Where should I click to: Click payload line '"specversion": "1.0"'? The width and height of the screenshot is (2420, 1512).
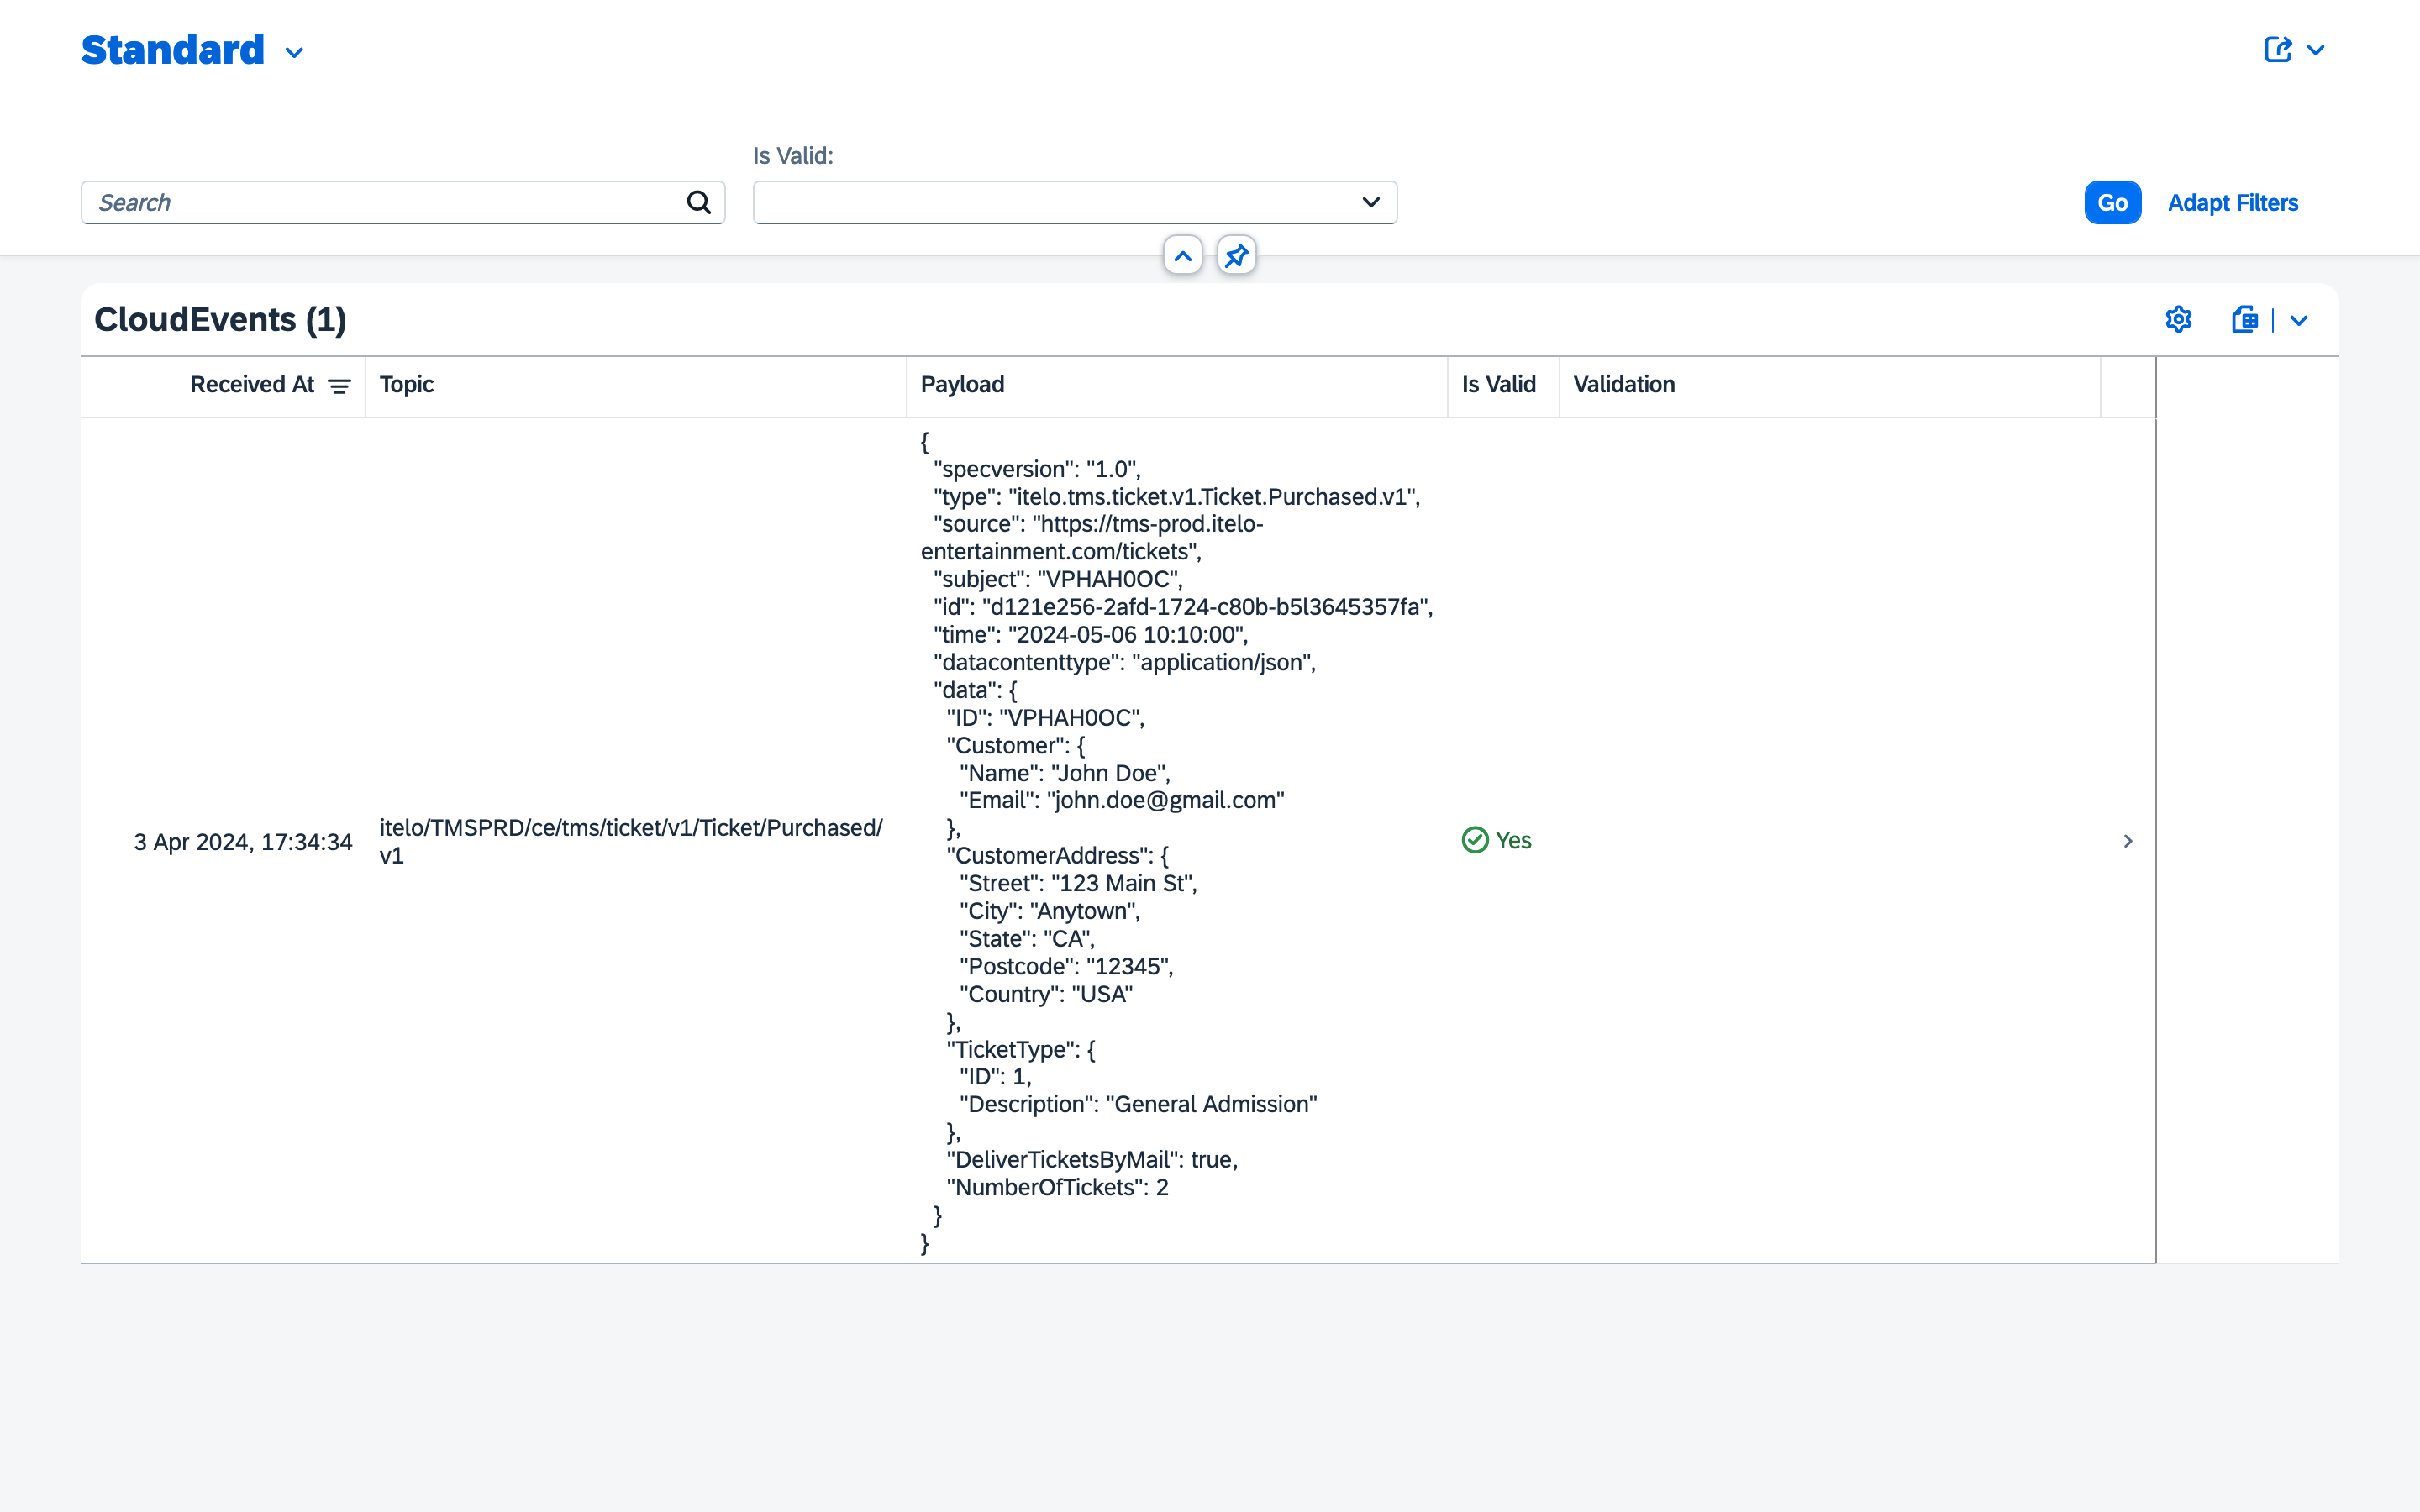1037,469
